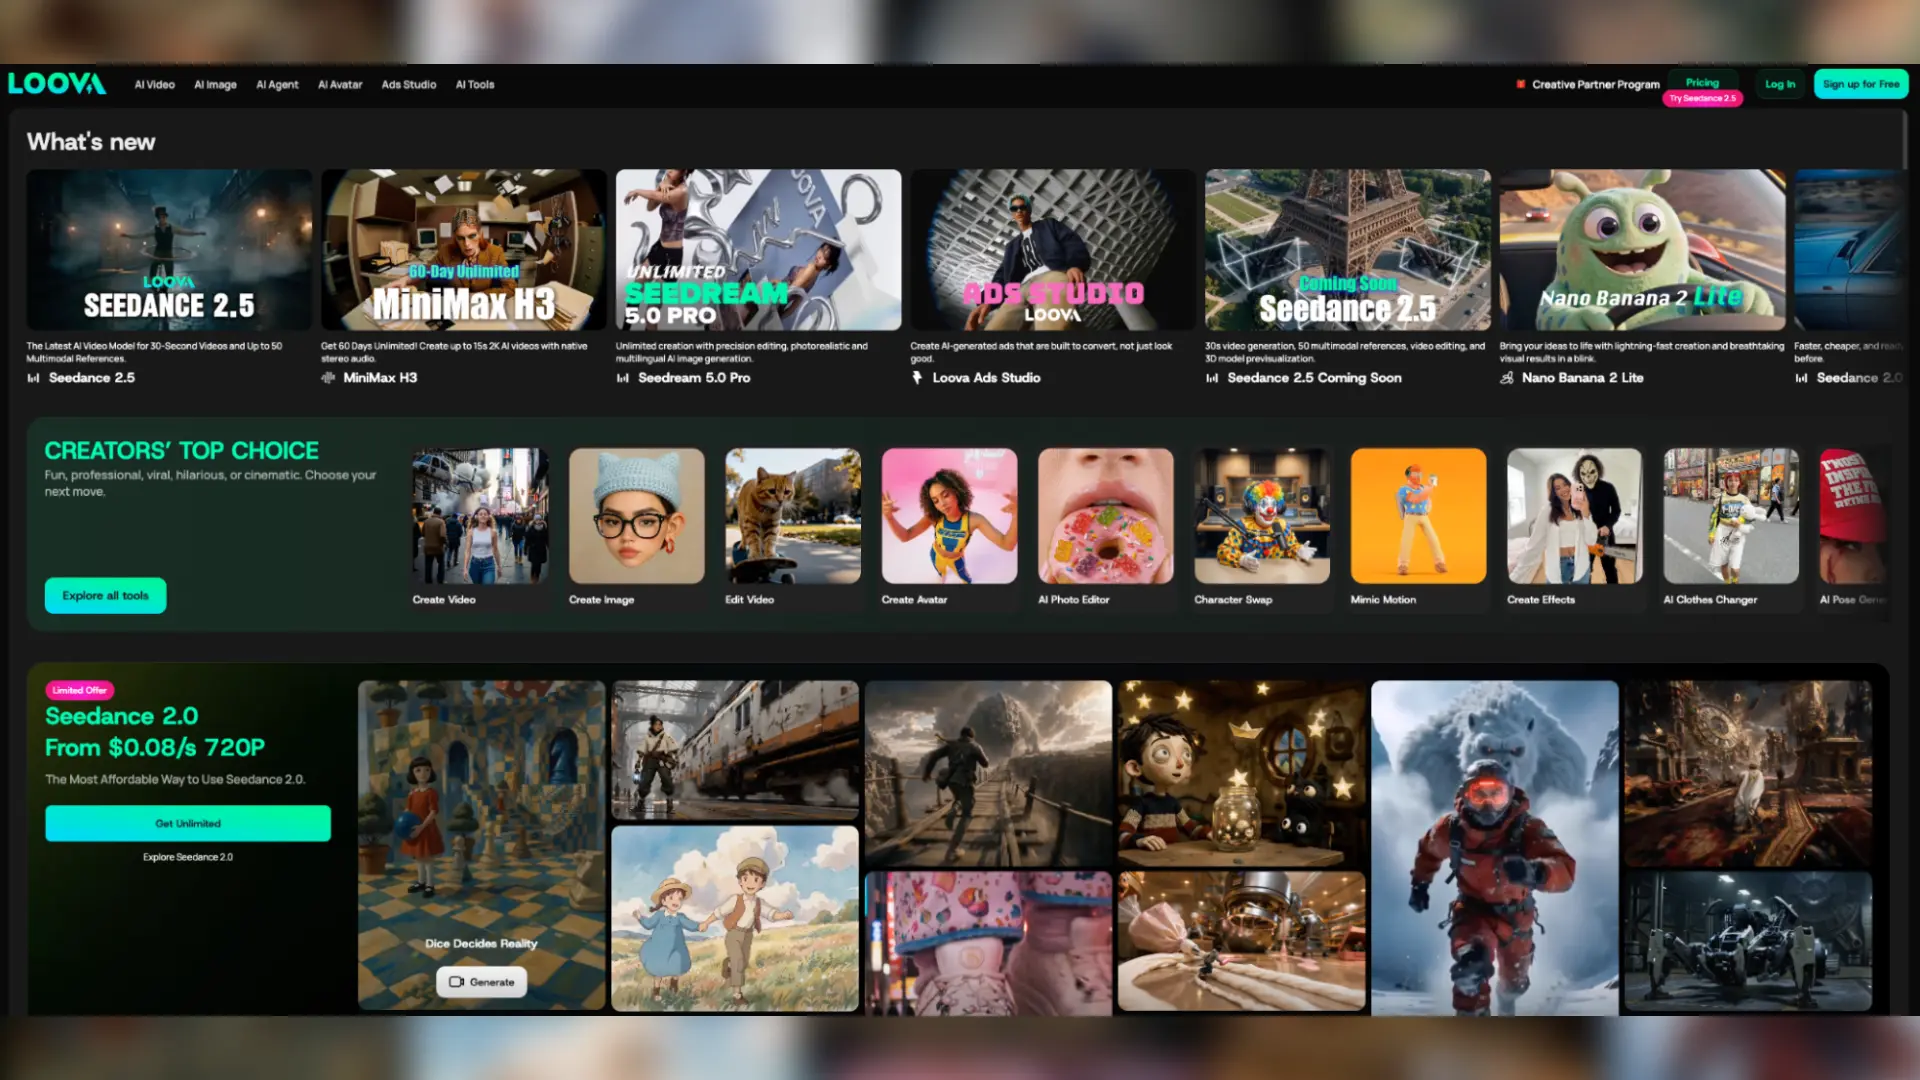Open the steampunk clockwork hall video
The height and width of the screenshot is (1080, 1920).
(1748, 773)
